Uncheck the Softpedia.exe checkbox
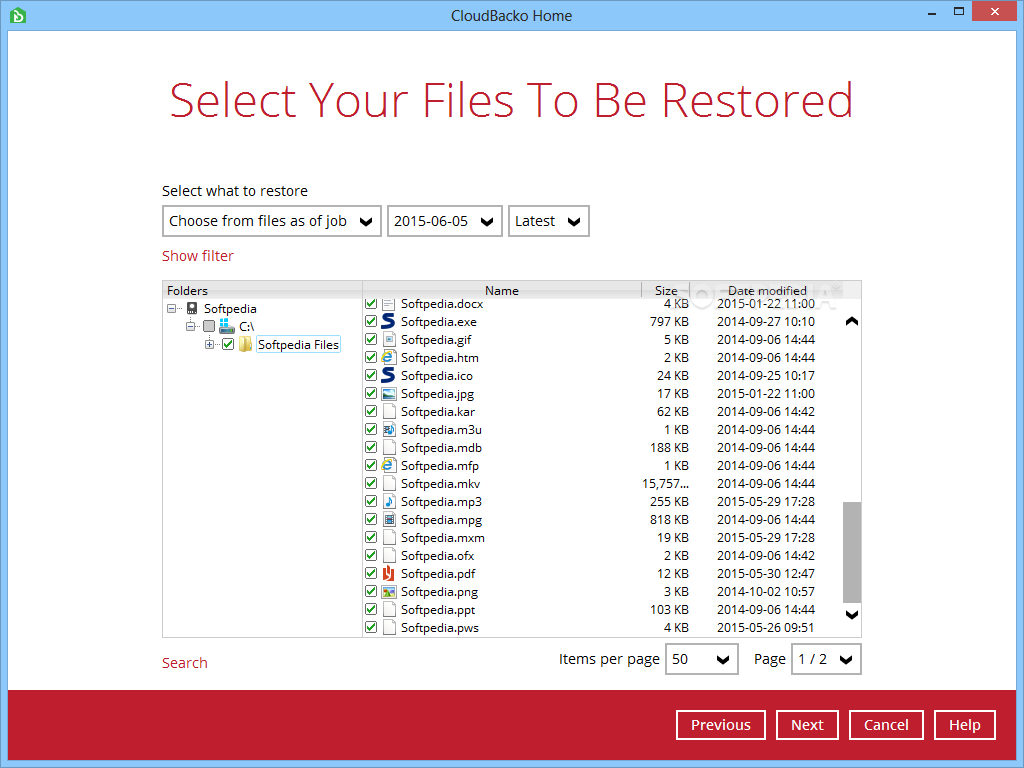Image resolution: width=1024 pixels, height=768 pixels. tap(371, 321)
